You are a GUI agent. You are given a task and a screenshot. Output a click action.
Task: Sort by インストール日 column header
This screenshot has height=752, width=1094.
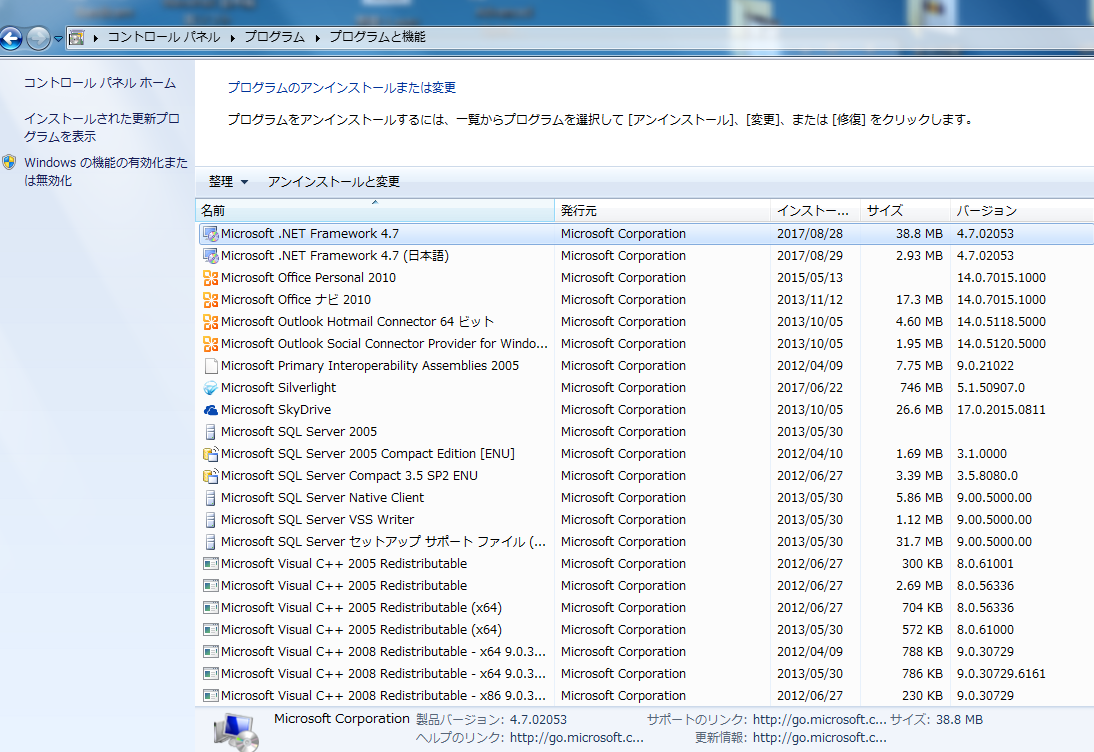click(815, 211)
